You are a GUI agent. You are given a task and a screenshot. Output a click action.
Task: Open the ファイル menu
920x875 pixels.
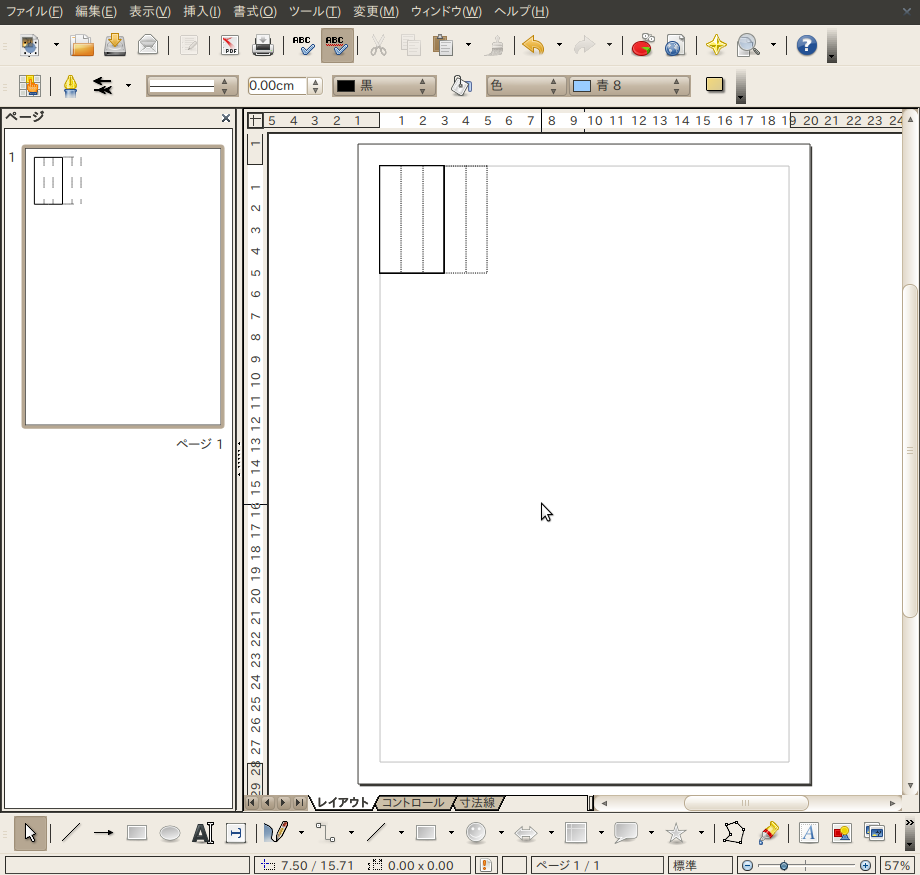click(34, 11)
